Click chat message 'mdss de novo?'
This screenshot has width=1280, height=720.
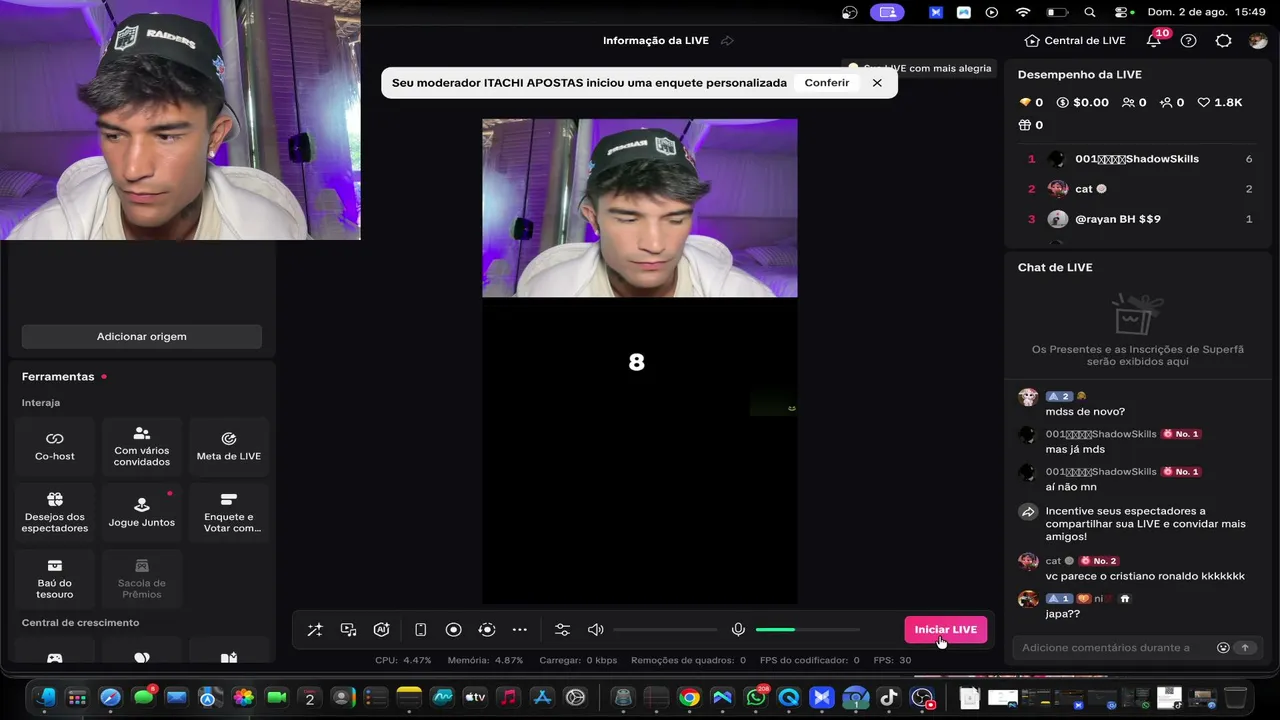1085,412
